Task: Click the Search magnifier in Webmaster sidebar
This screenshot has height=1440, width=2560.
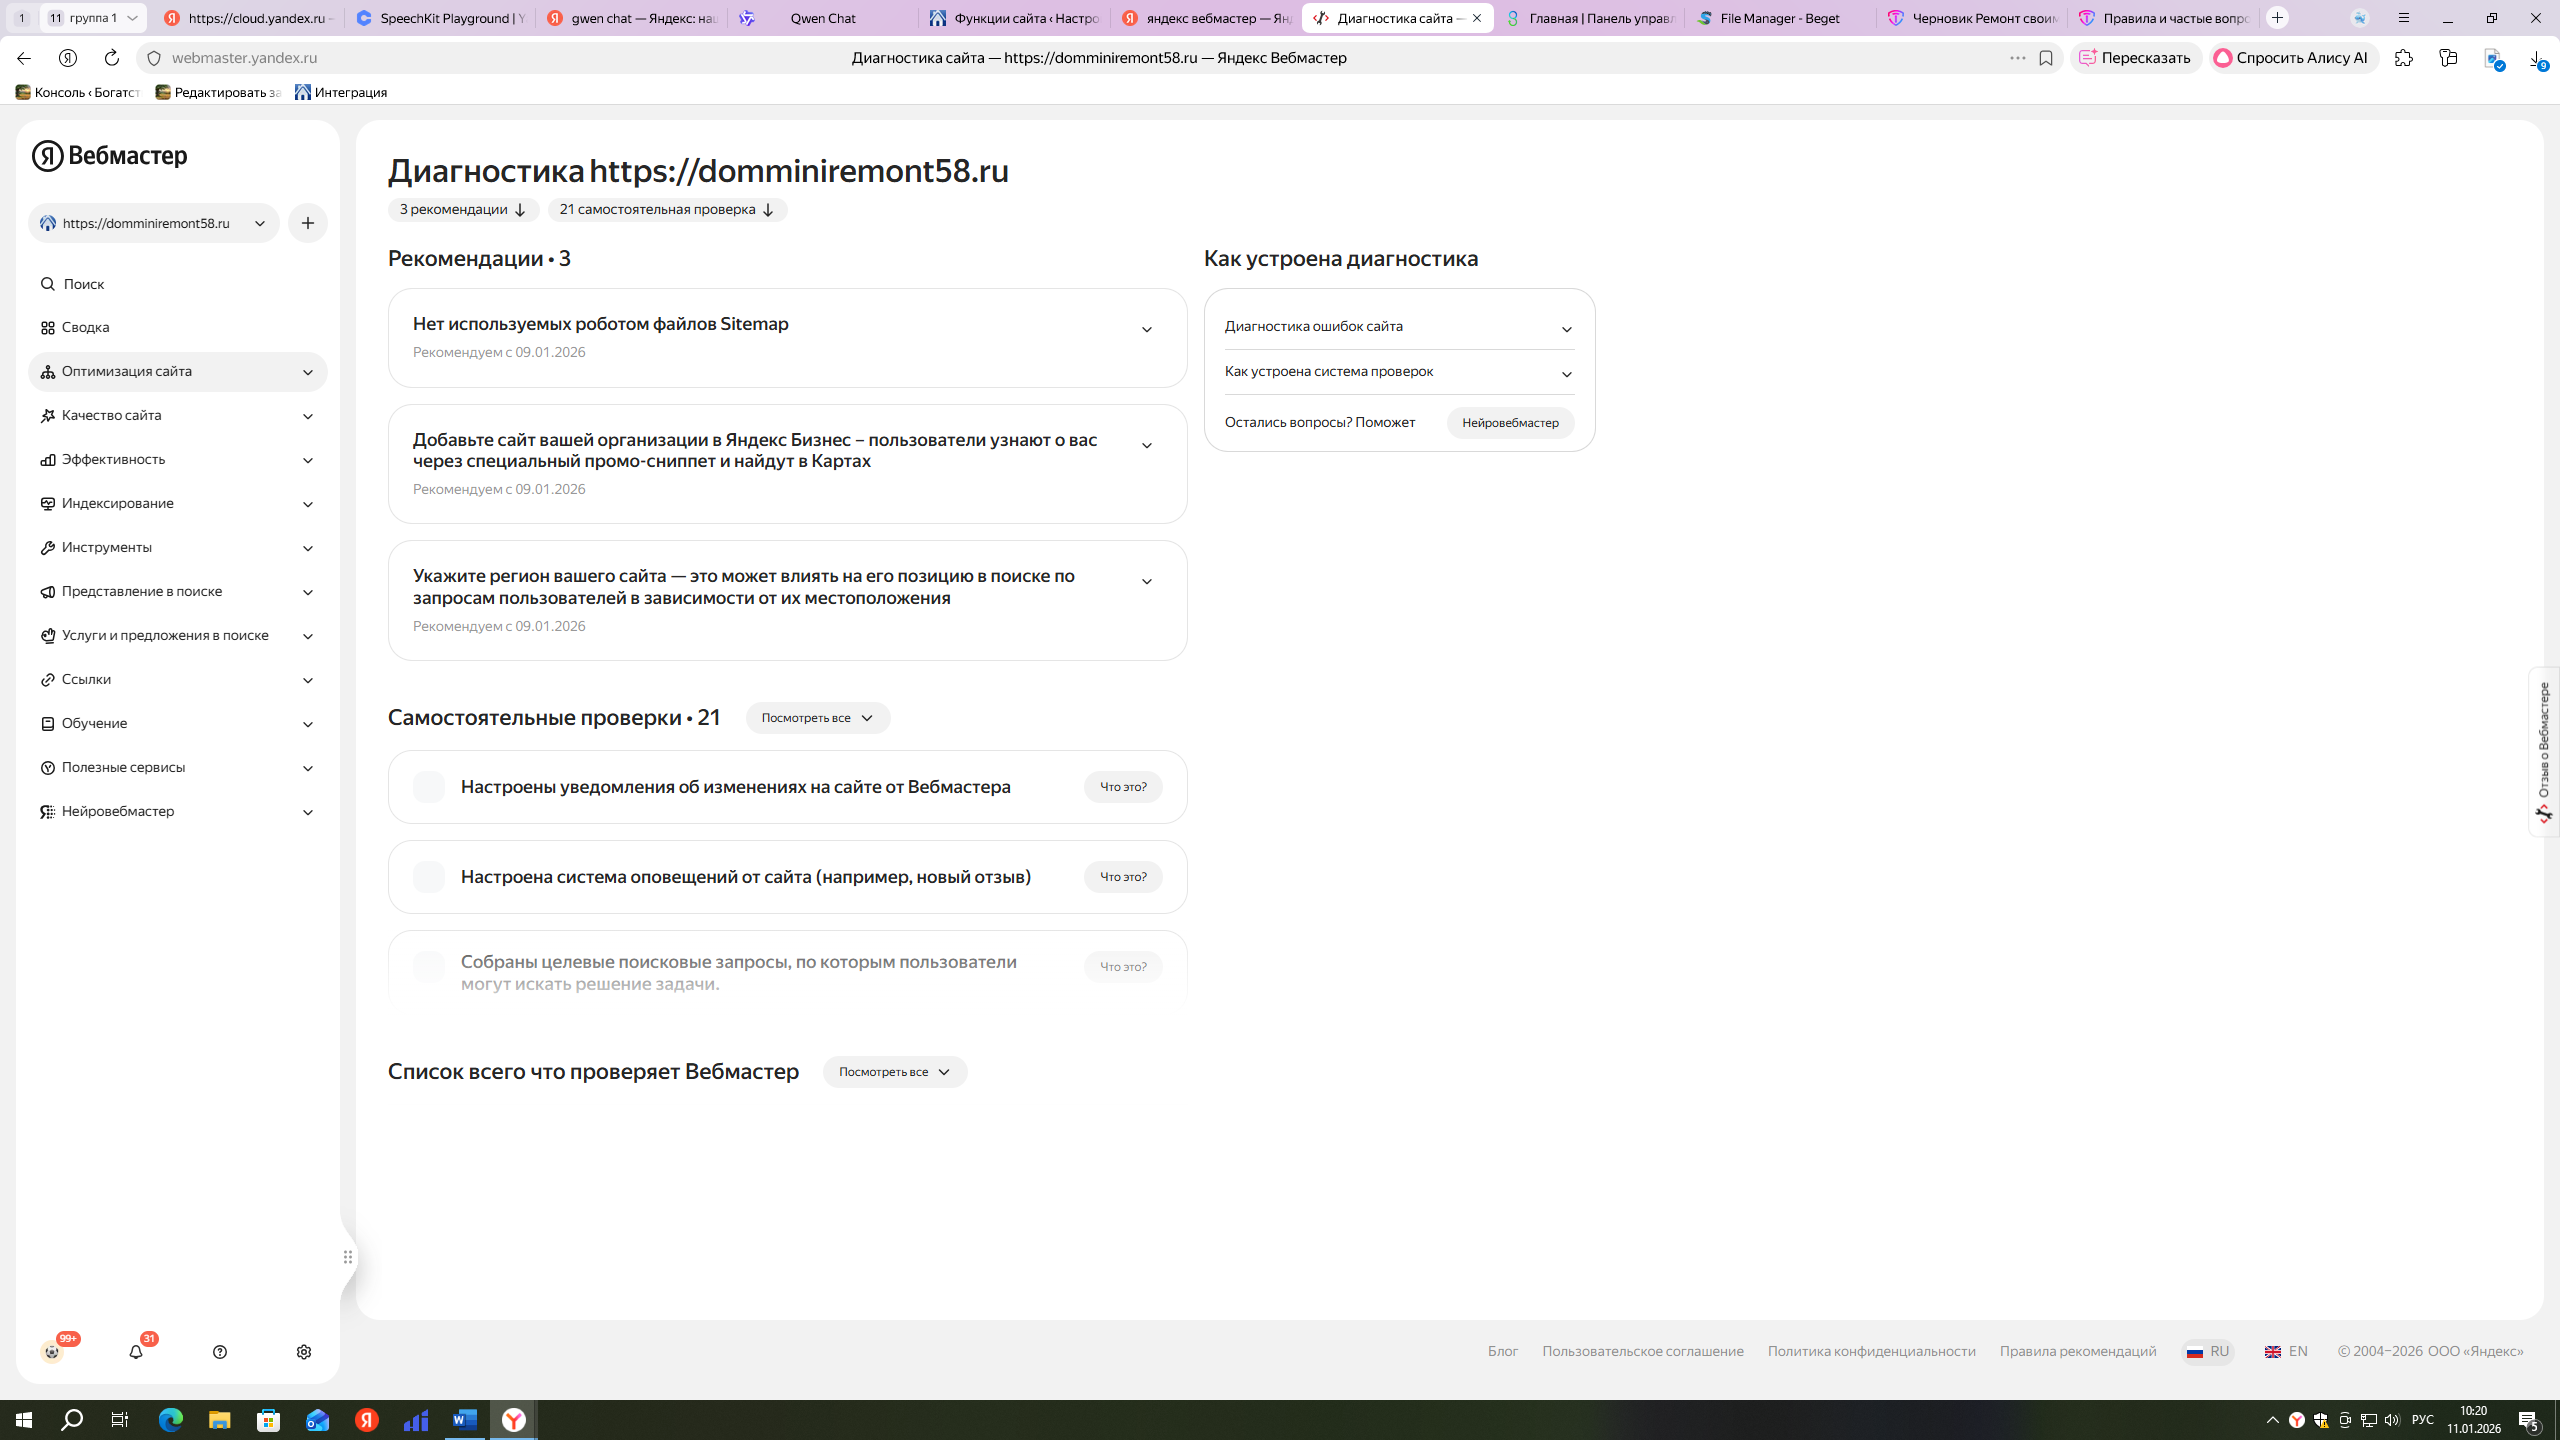Action: pos(48,284)
